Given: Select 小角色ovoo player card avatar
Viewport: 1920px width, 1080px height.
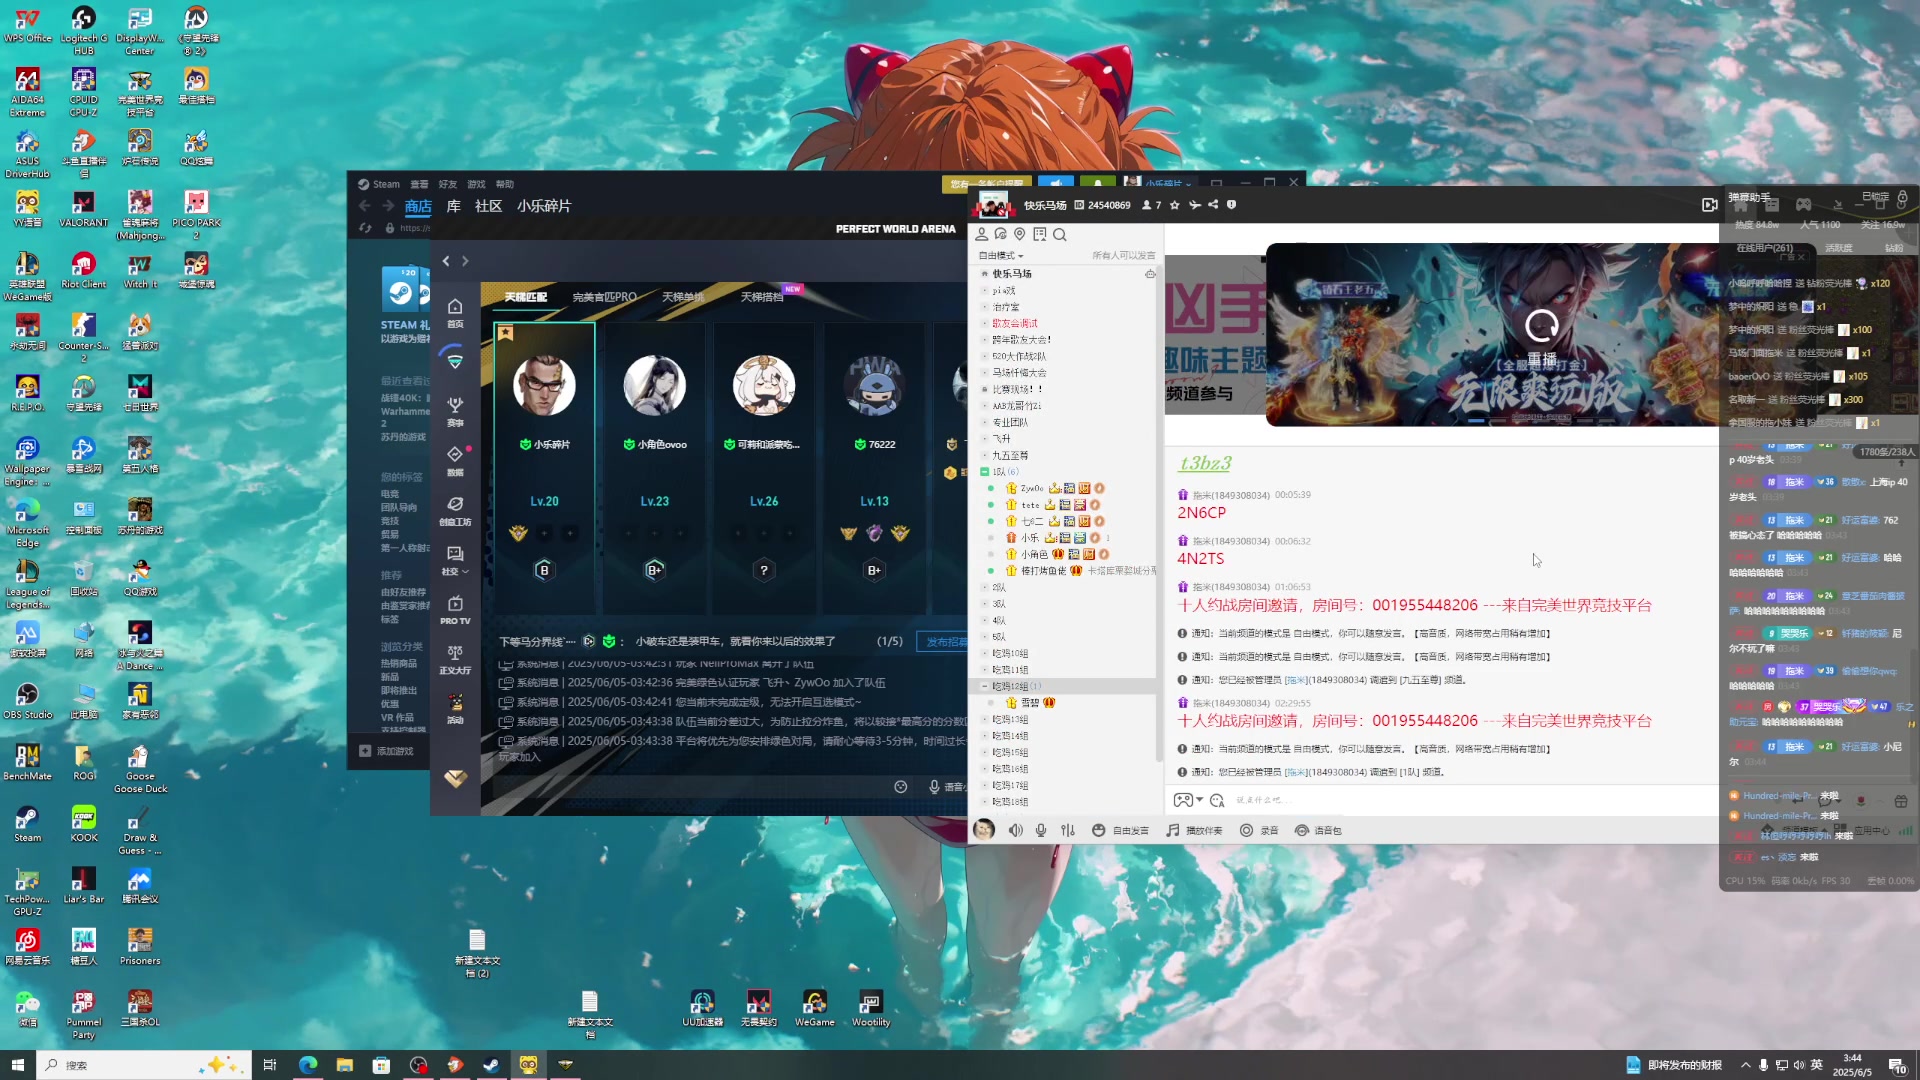Looking at the screenshot, I should [654, 385].
